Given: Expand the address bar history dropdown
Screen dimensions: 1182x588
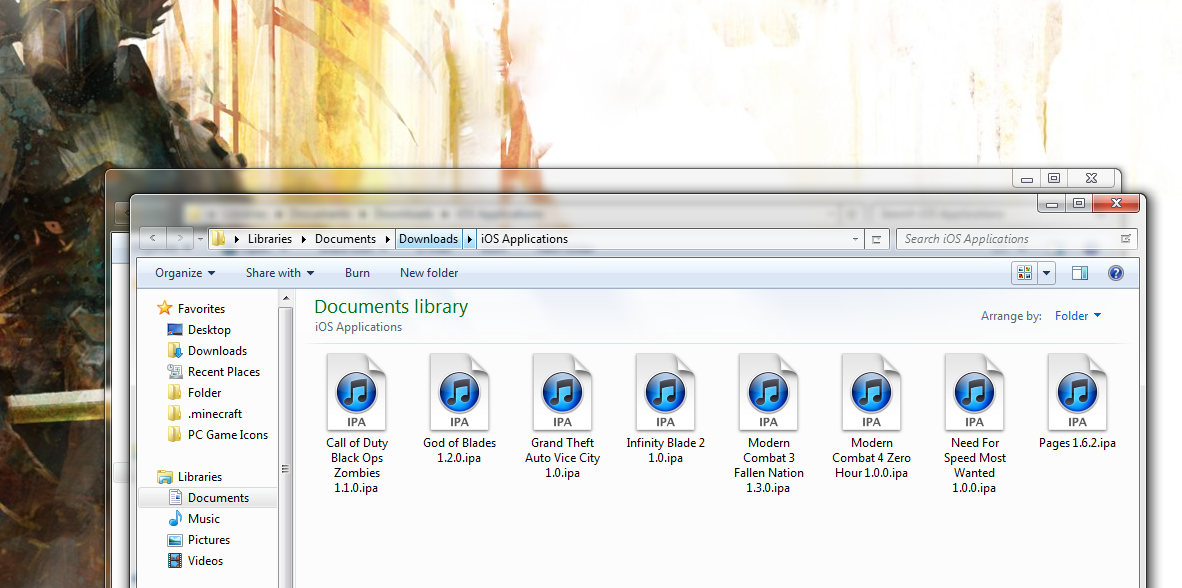Looking at the screenshot, I should (855, 239).
